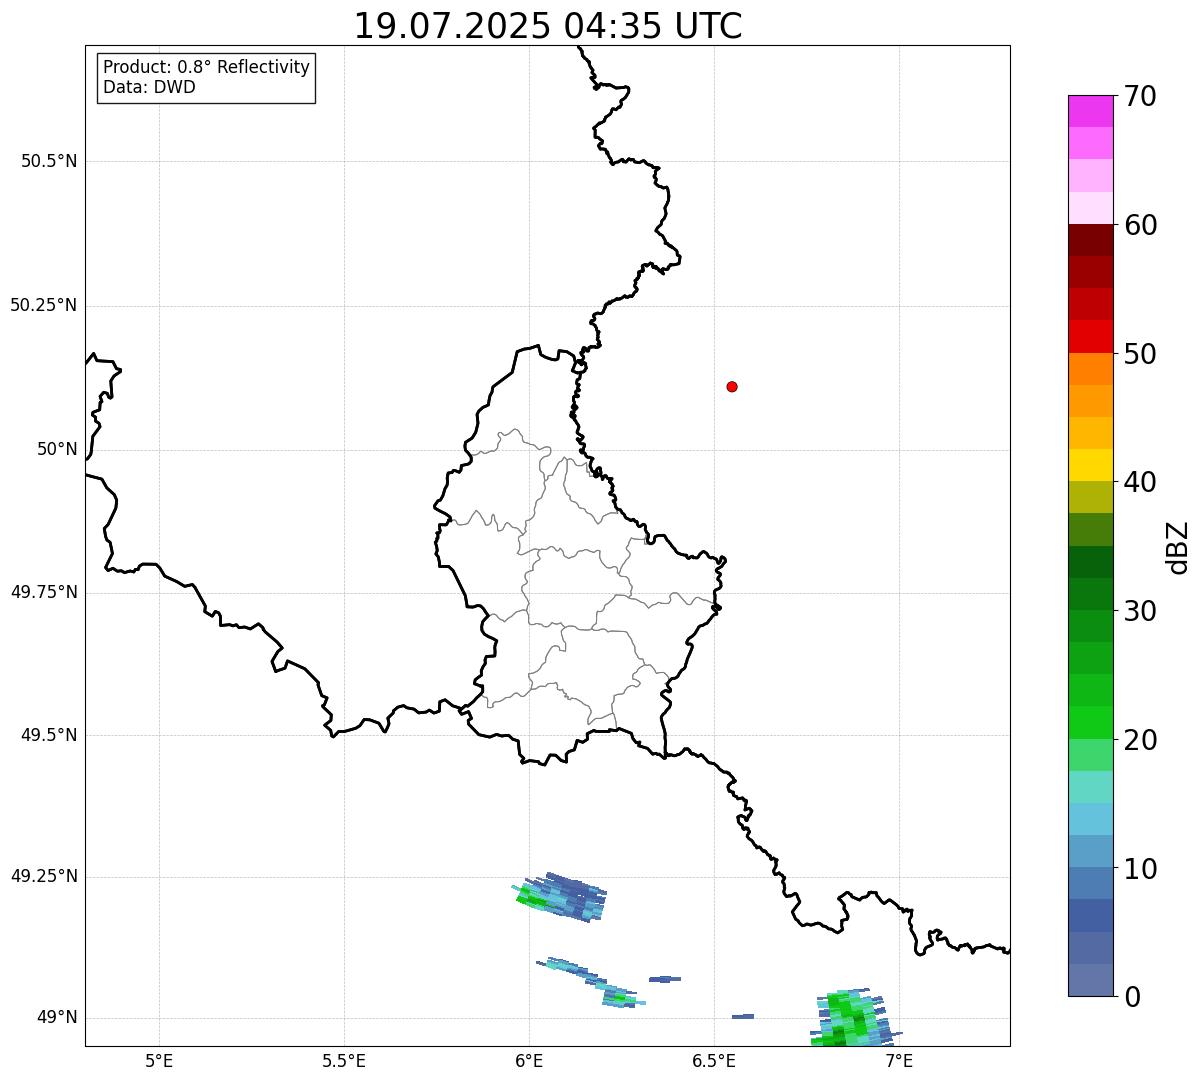This screenshot has height=1081, width=1202.
Task: Click the 49.5°N latitude label
Action: (49, 735)
